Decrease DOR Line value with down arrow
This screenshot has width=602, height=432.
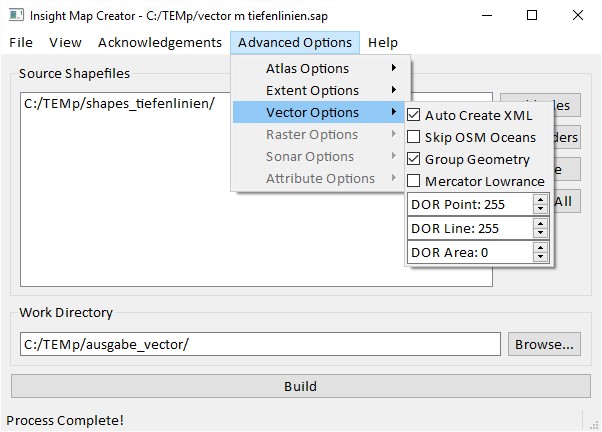[541, 233]
